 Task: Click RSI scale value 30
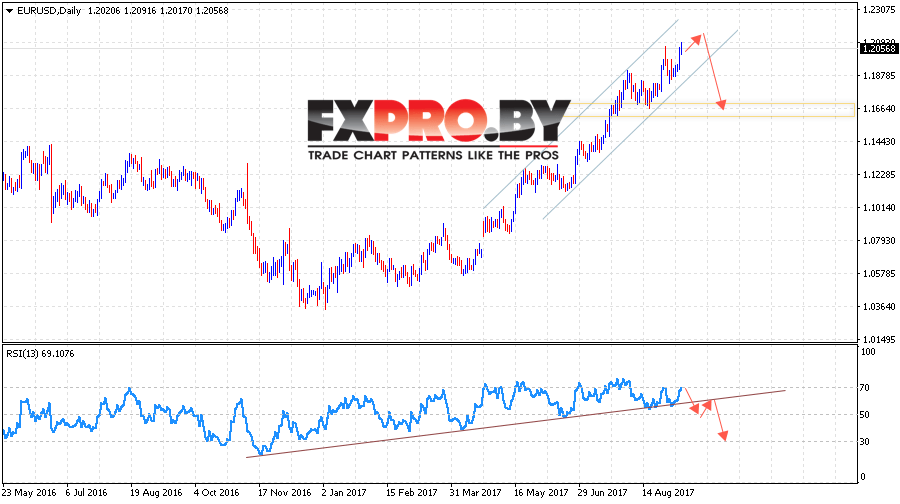866,441
